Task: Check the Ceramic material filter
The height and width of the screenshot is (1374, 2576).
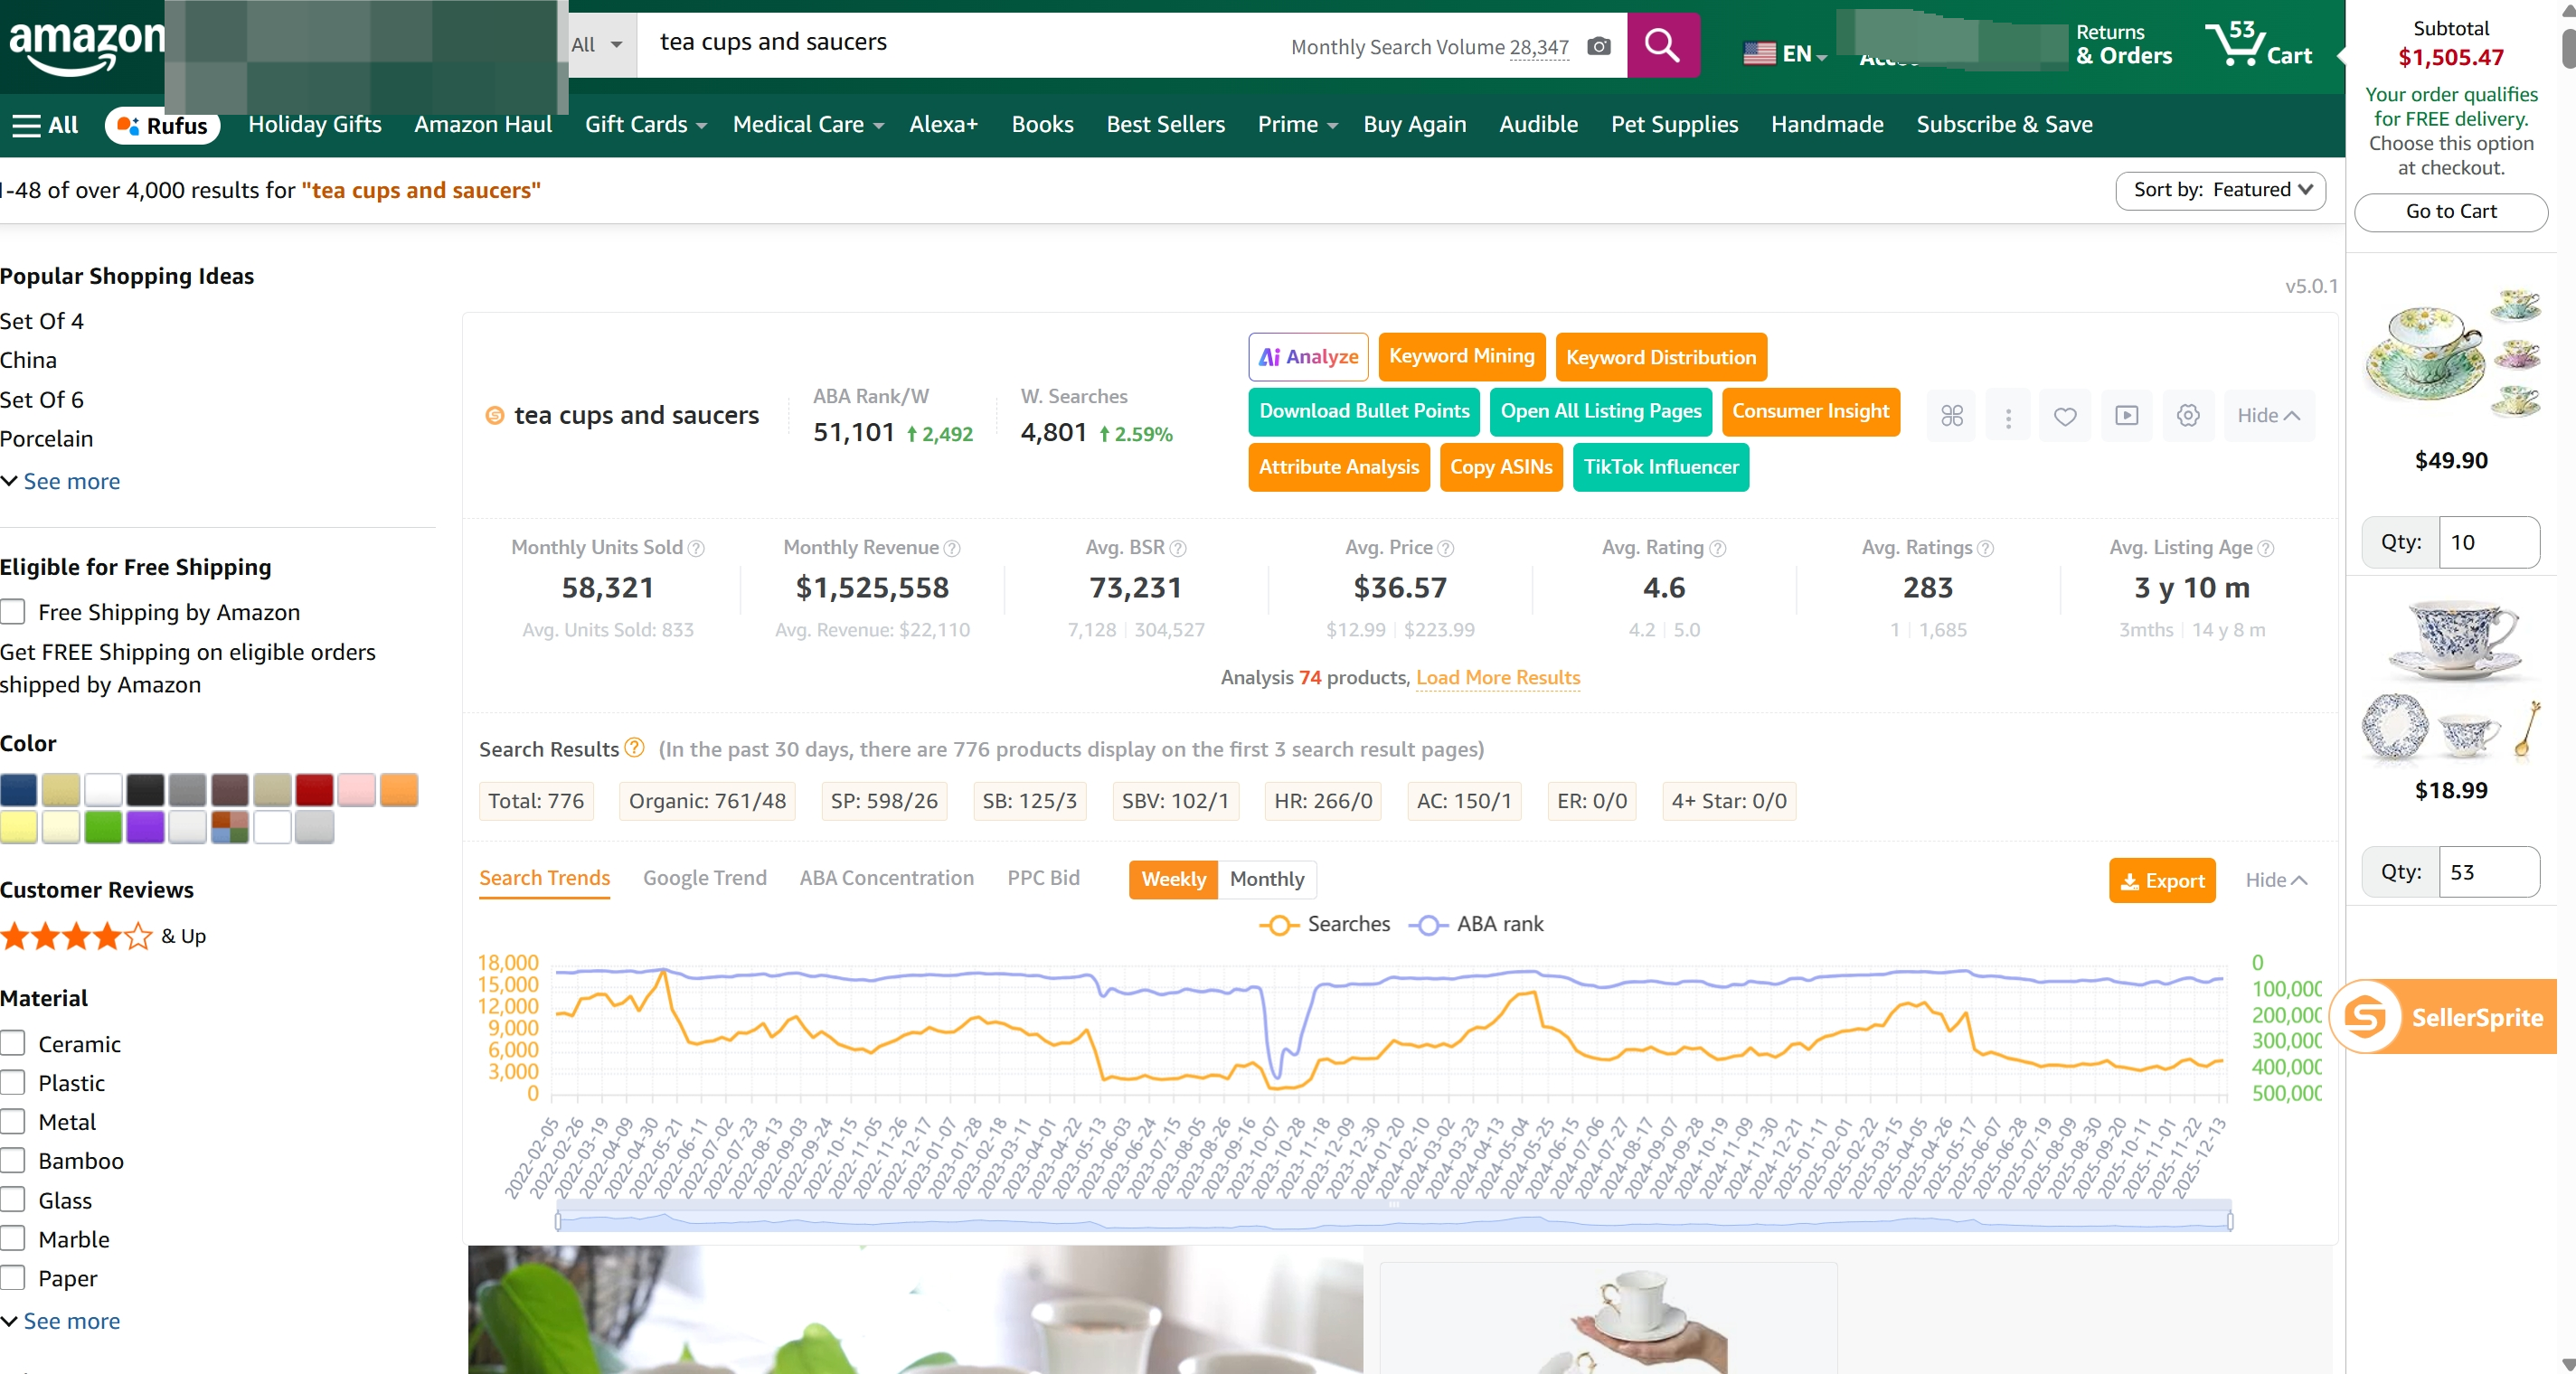Action: [x=13, y=1042]
